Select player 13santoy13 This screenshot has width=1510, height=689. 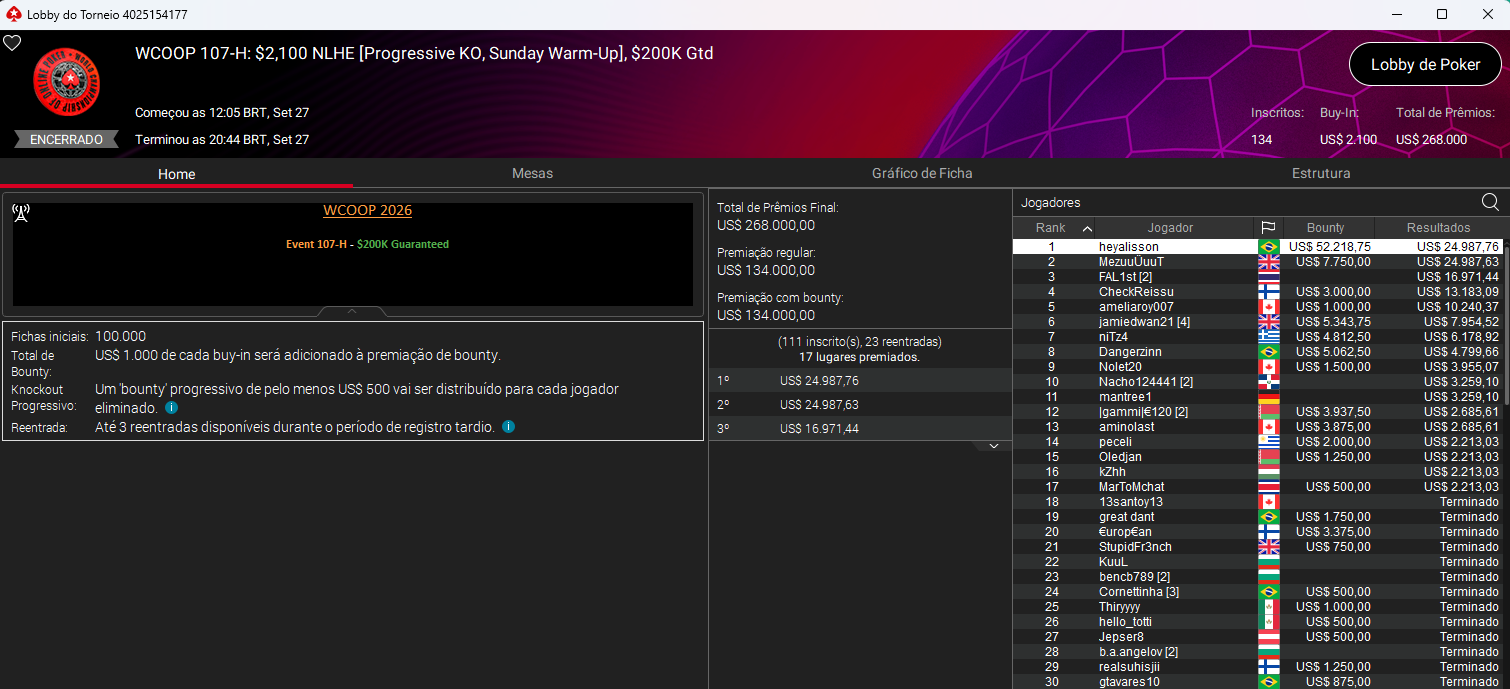point(1258,501)
